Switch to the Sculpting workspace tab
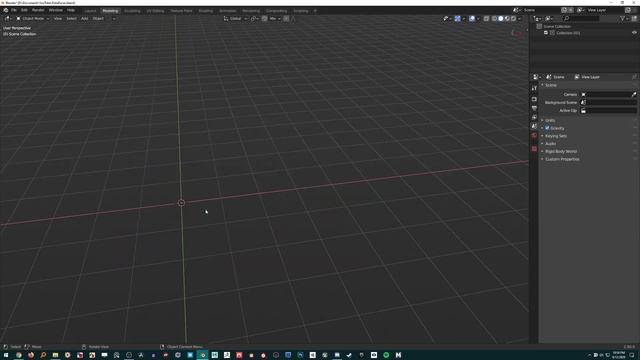The height and width of the screenshot is (360, 640). click(132, 11)
